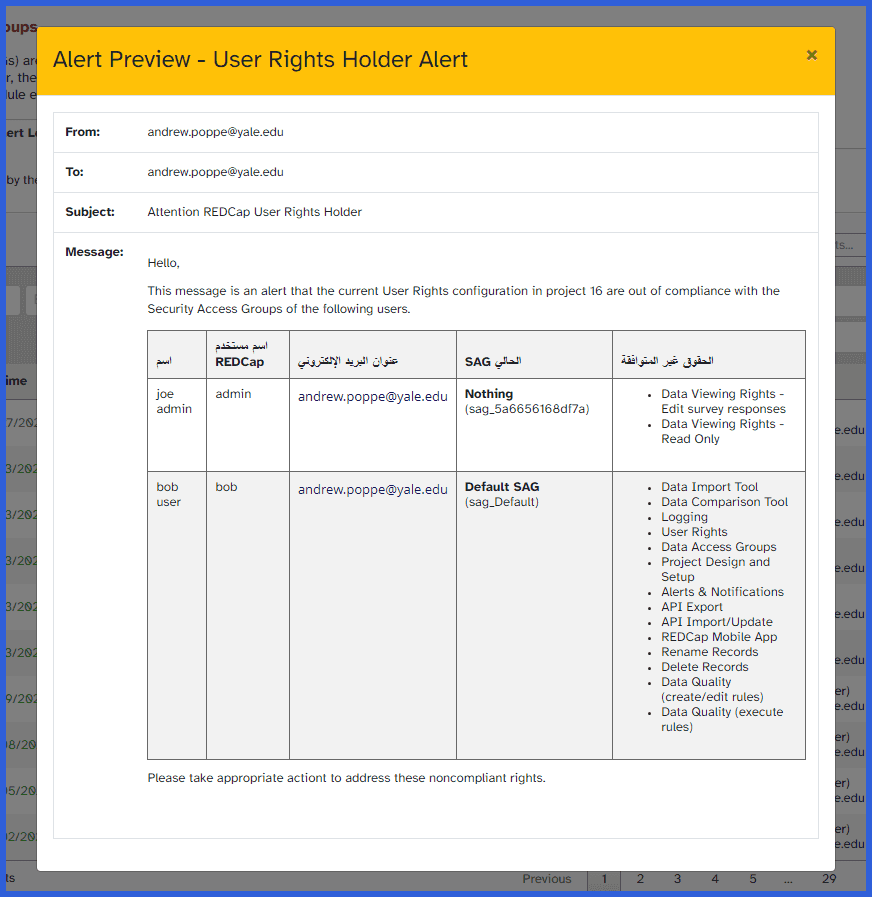The image size is (872, 897).
Task: Click 'Data Access Groups' list item
Action: pos(719,547)
